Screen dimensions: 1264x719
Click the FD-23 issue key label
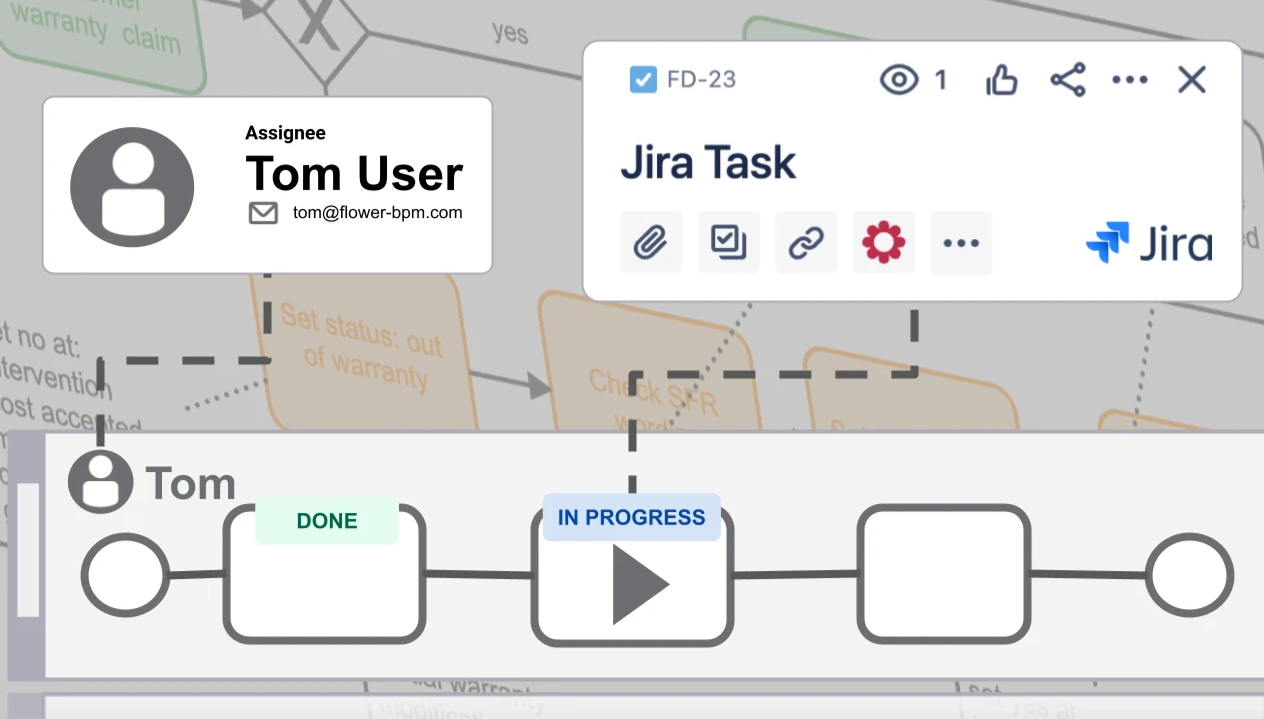(x=700, y=80)
